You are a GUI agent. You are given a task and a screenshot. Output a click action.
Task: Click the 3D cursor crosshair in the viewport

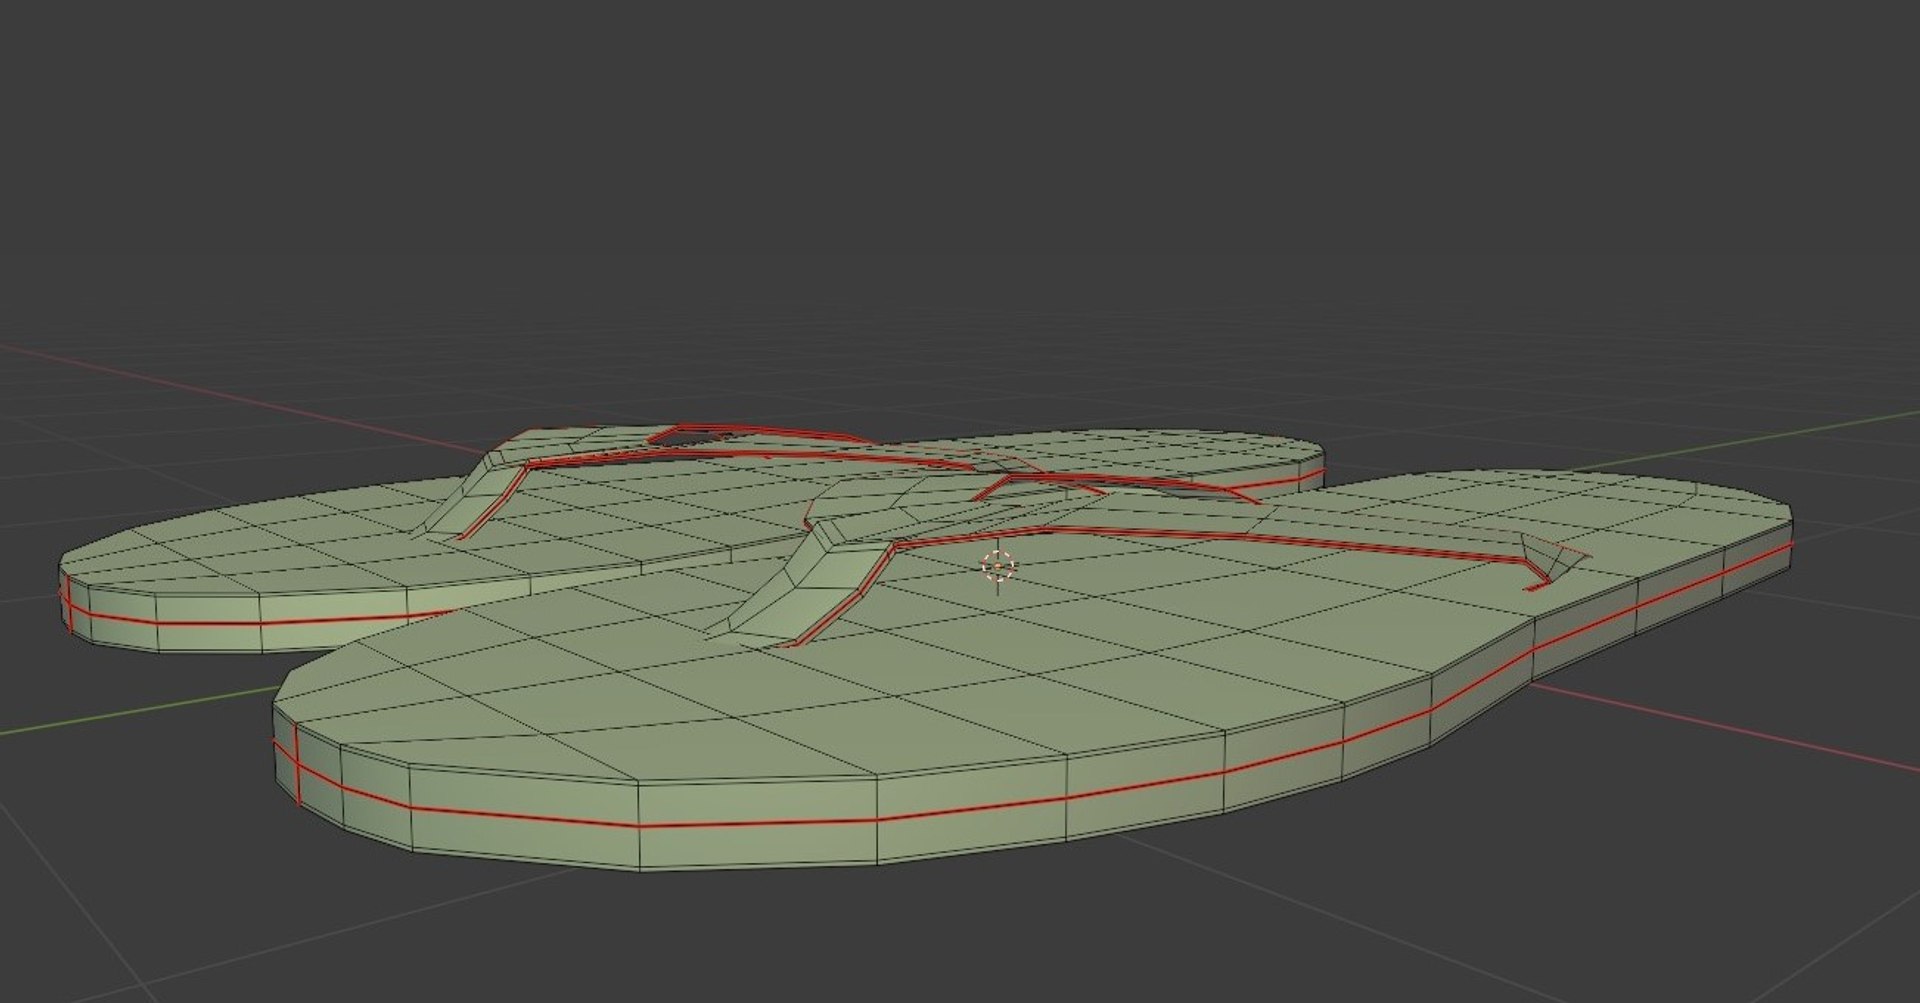tap(998, 567)
